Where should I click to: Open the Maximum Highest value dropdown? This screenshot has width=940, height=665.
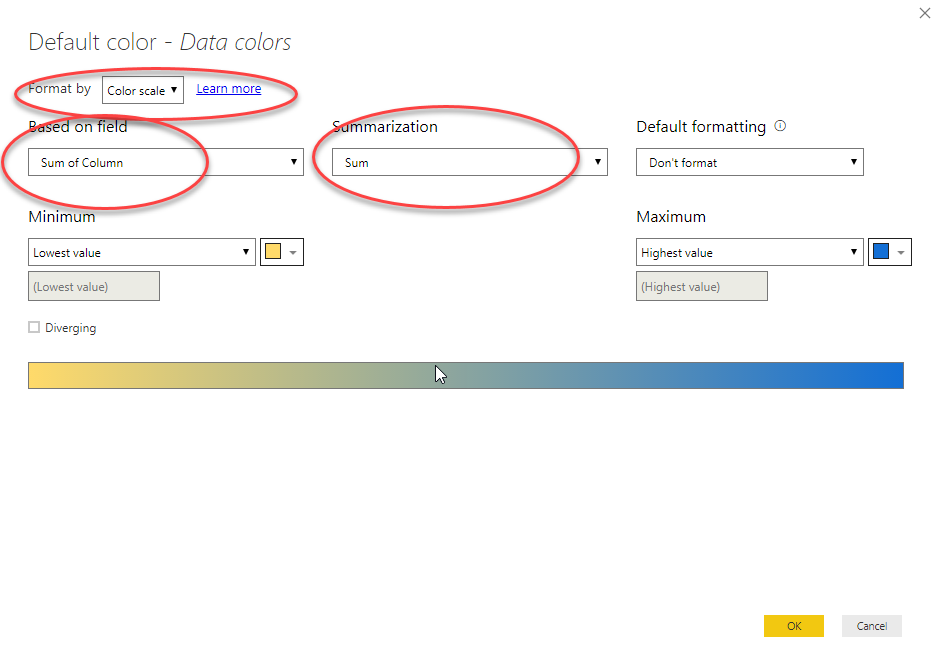(x=750, y=252)
